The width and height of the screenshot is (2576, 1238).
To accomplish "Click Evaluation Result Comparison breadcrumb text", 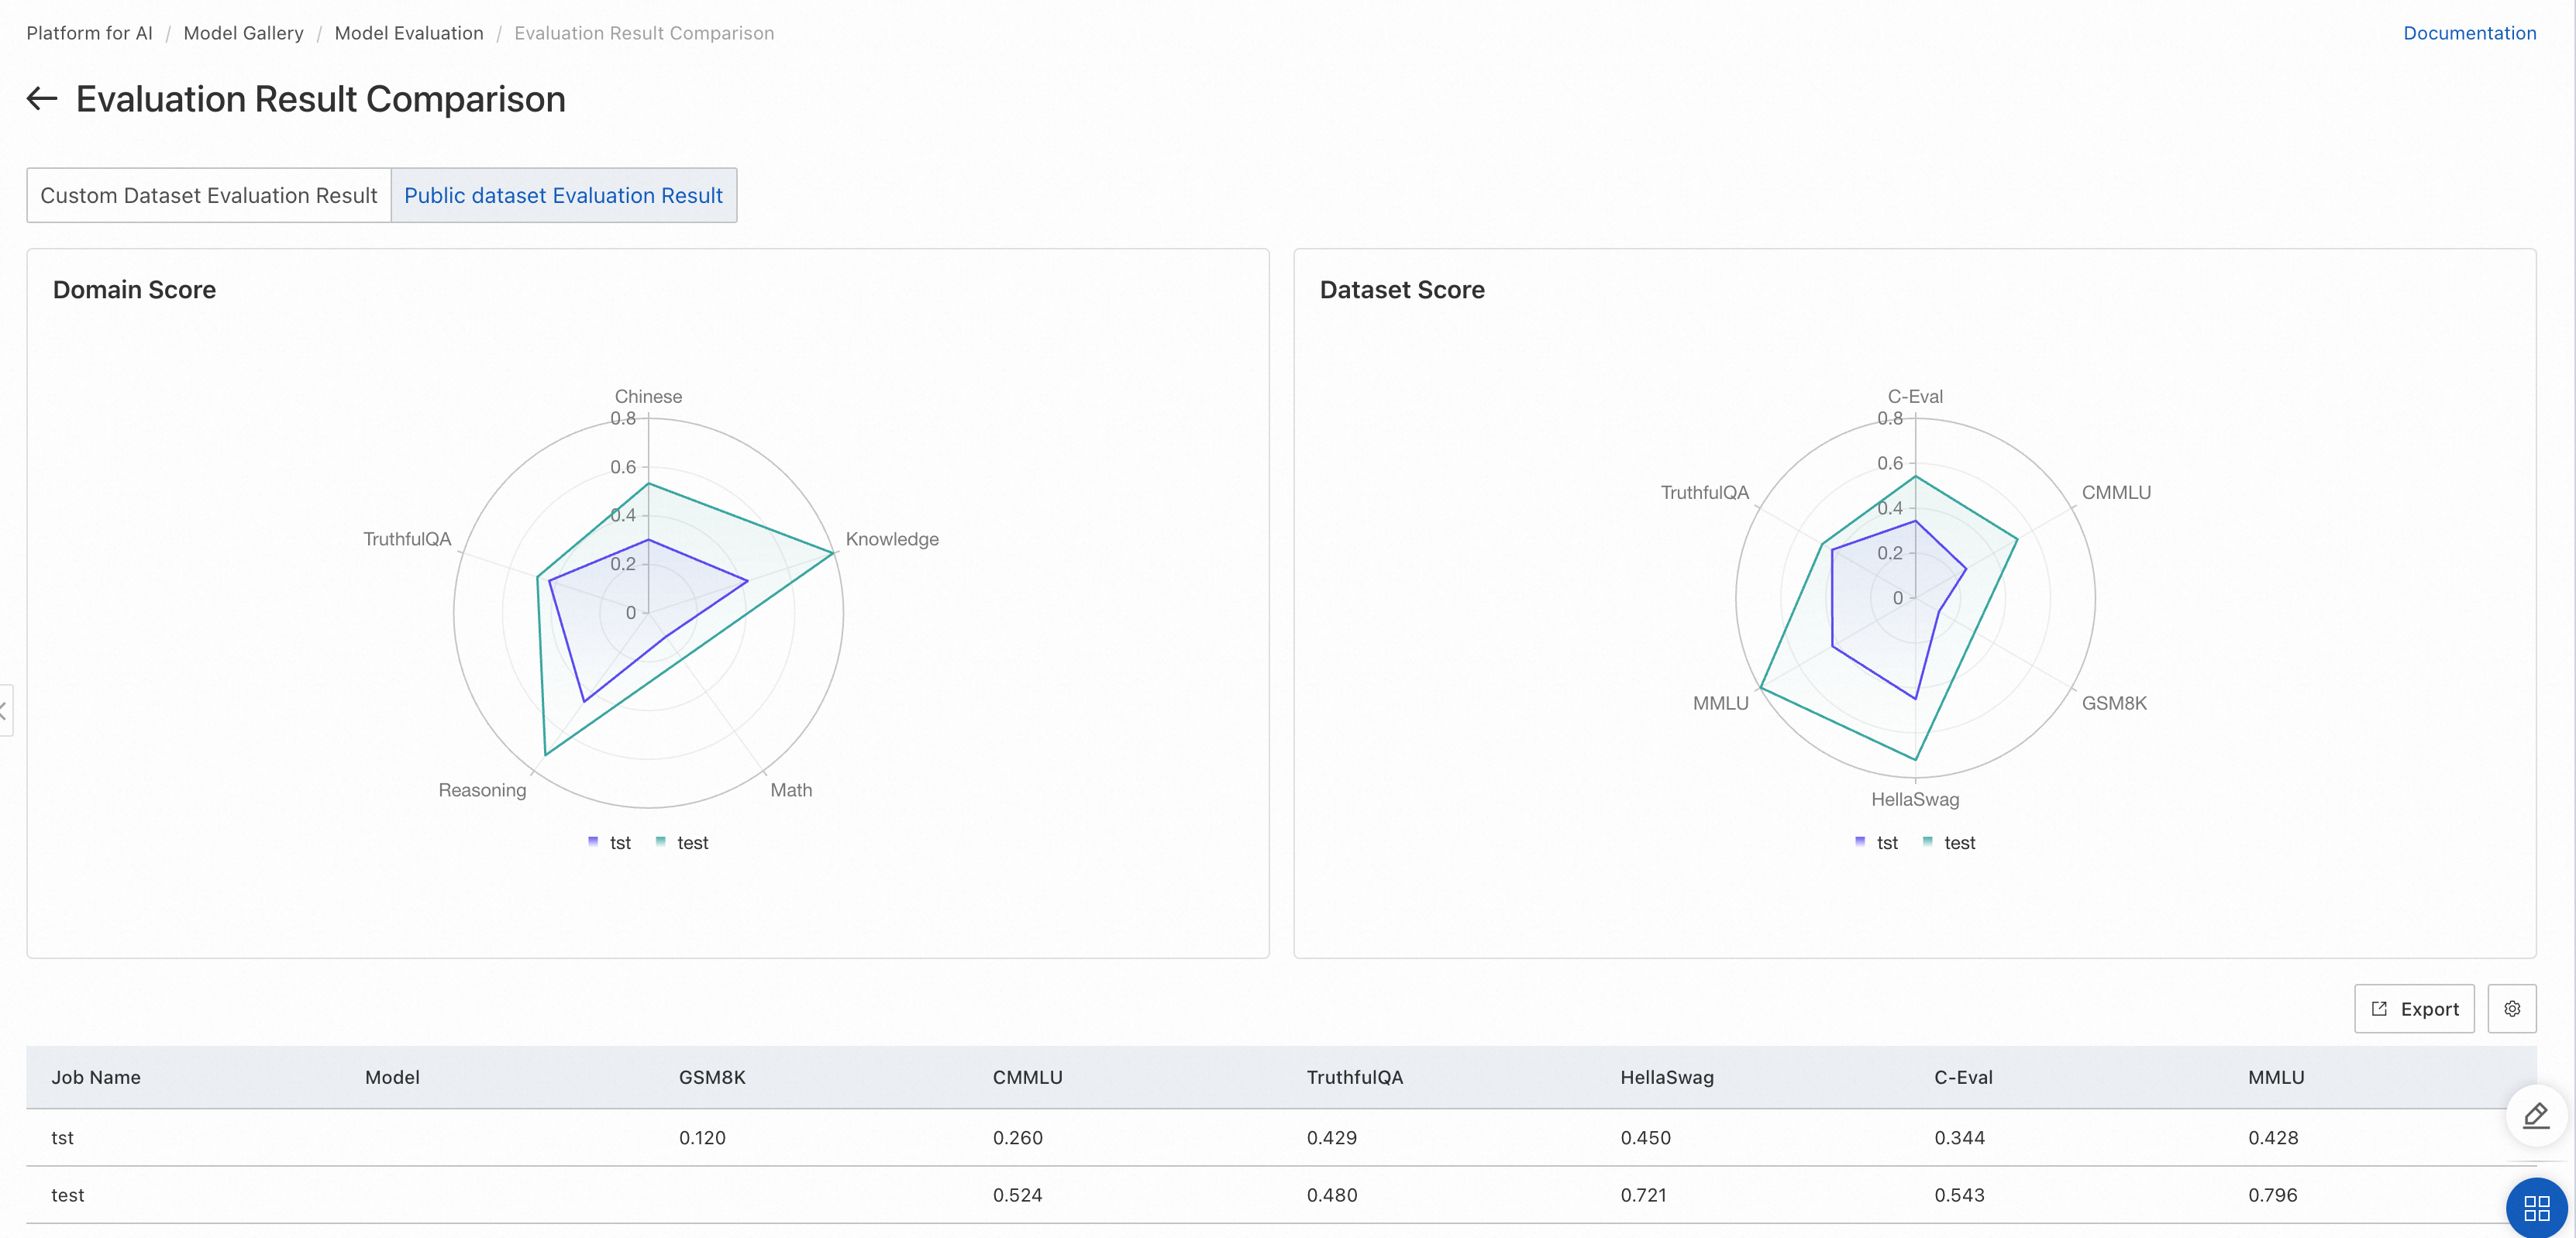I will (644, 33).
